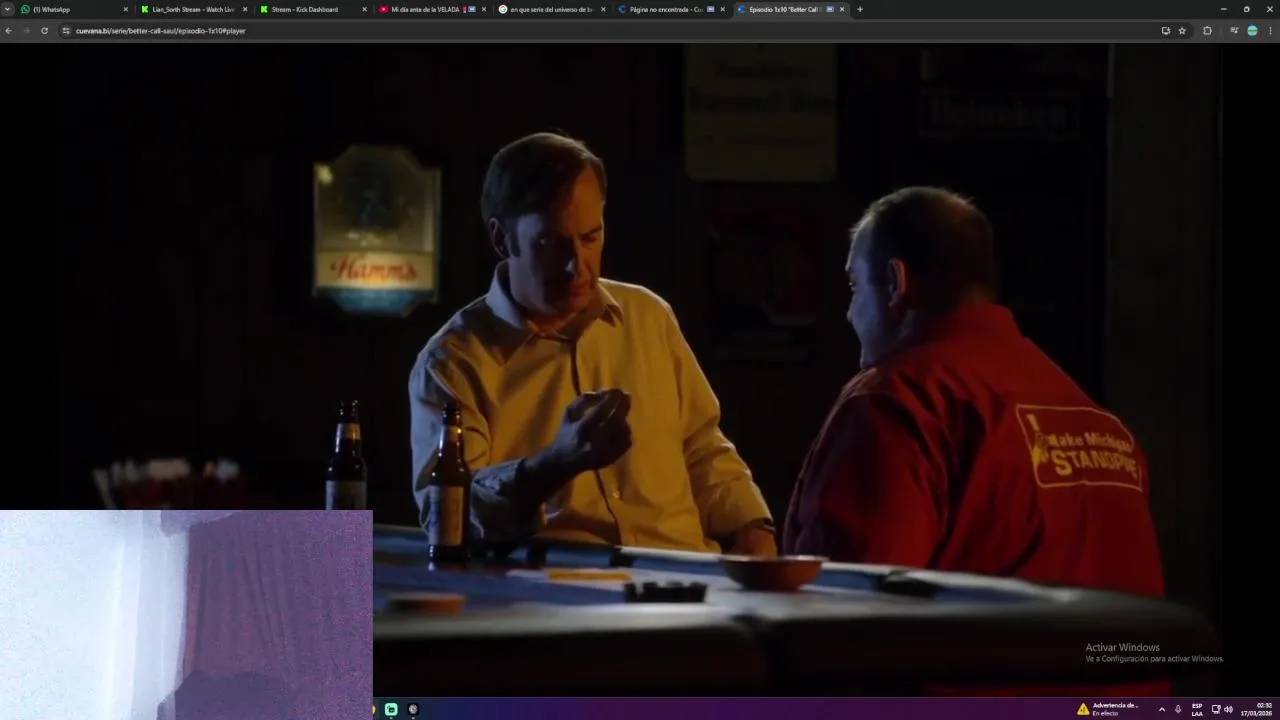Click the cuevana.bi address bar URL
1280x720 pixels.
(x=161, y=31)
